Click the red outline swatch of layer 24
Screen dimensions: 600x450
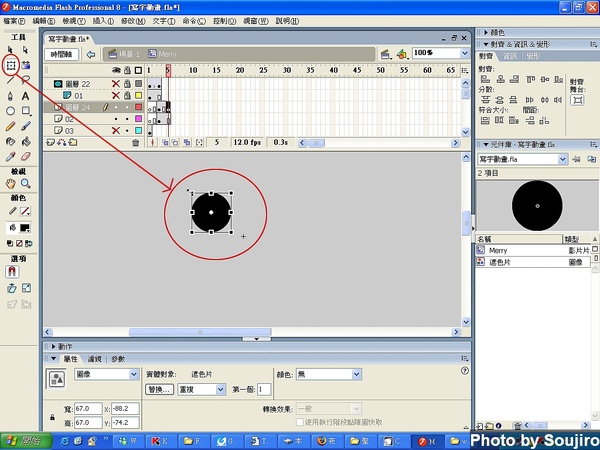[x=139, y=107]
